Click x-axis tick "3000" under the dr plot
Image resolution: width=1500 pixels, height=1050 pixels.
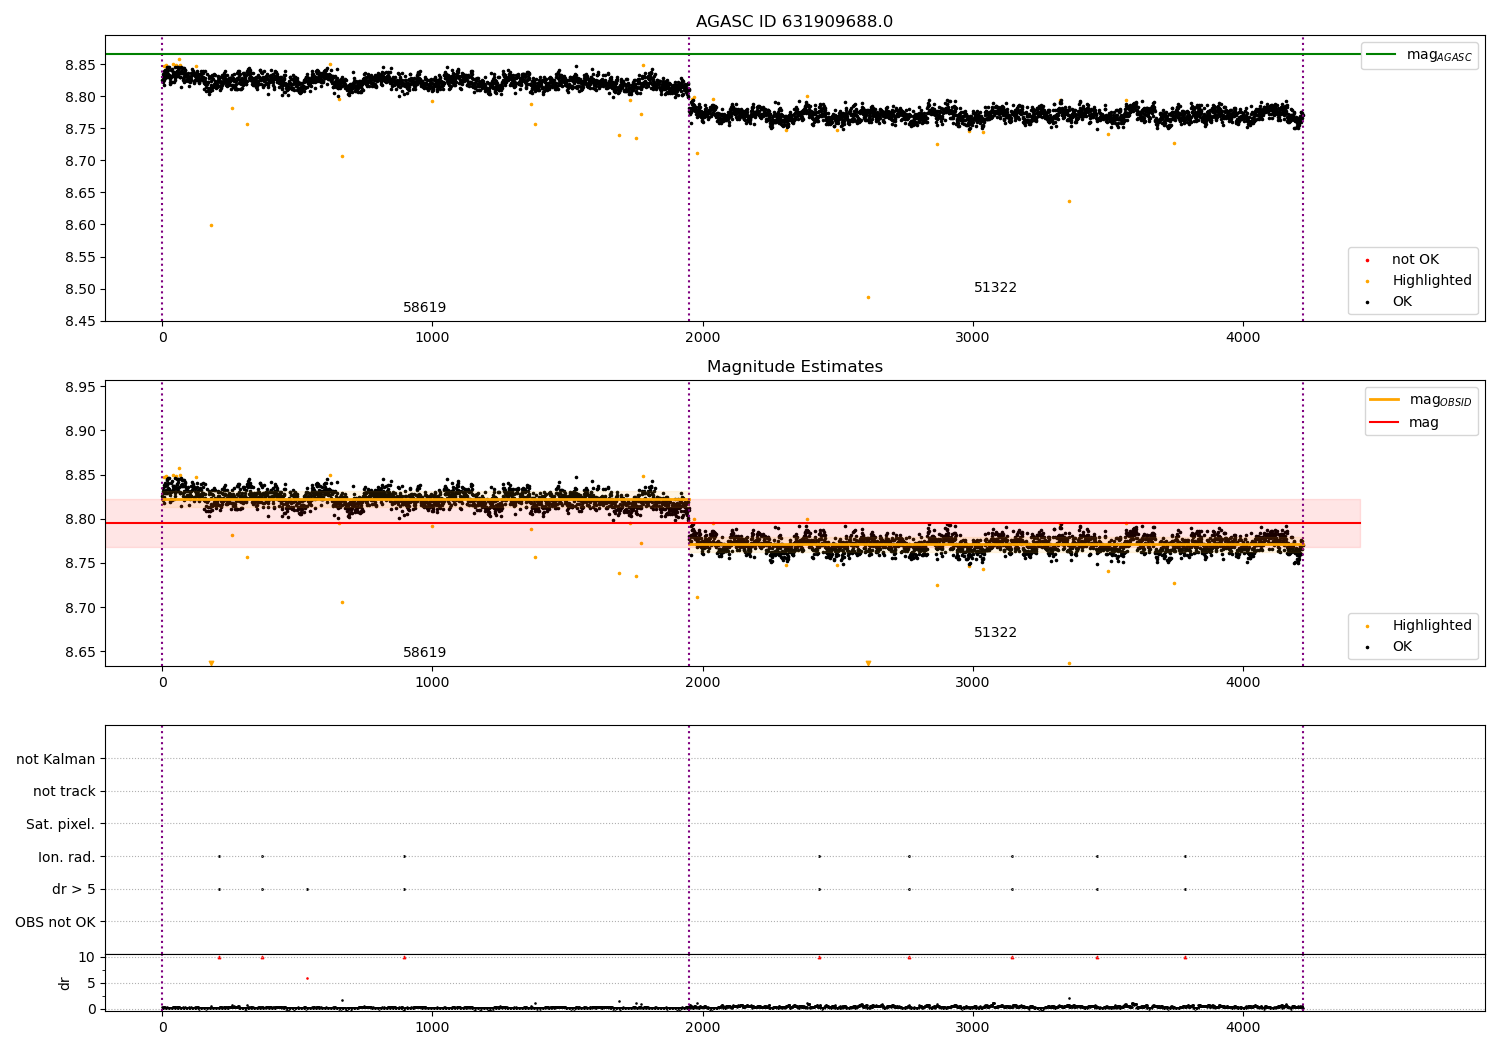point(973,1028)
